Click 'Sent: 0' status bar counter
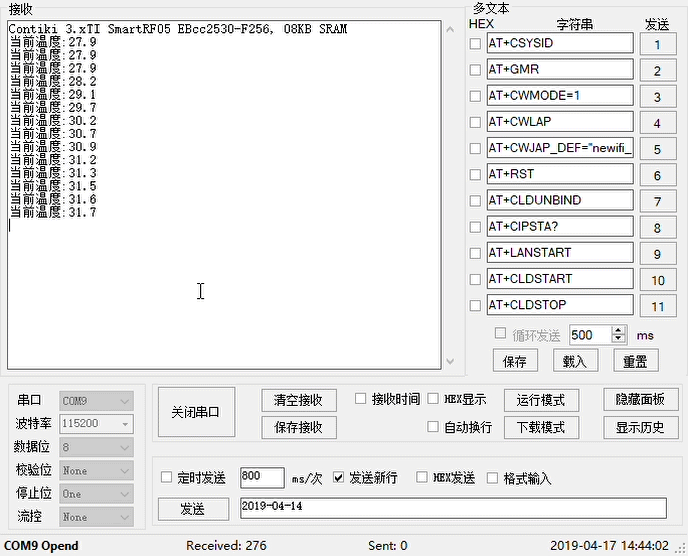Screen dimensions: 688x556 (x=388, y=545)
